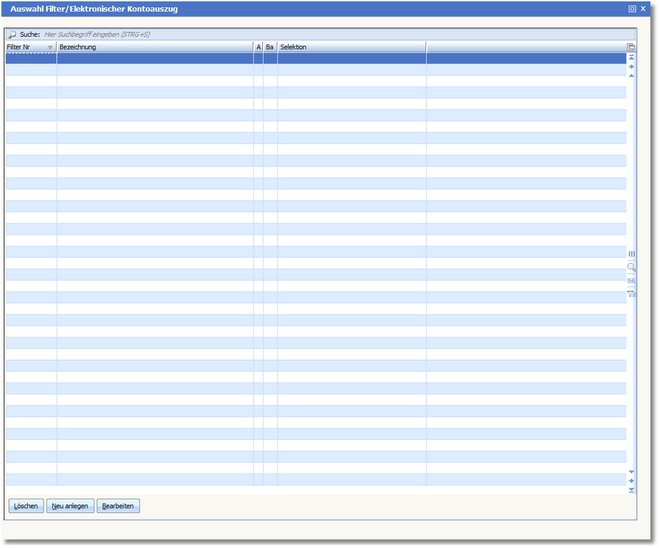This screenshot has width=659, height=548.
Task: Click page-down diamond arrow near bottom right
Action: tap(631, 480)
